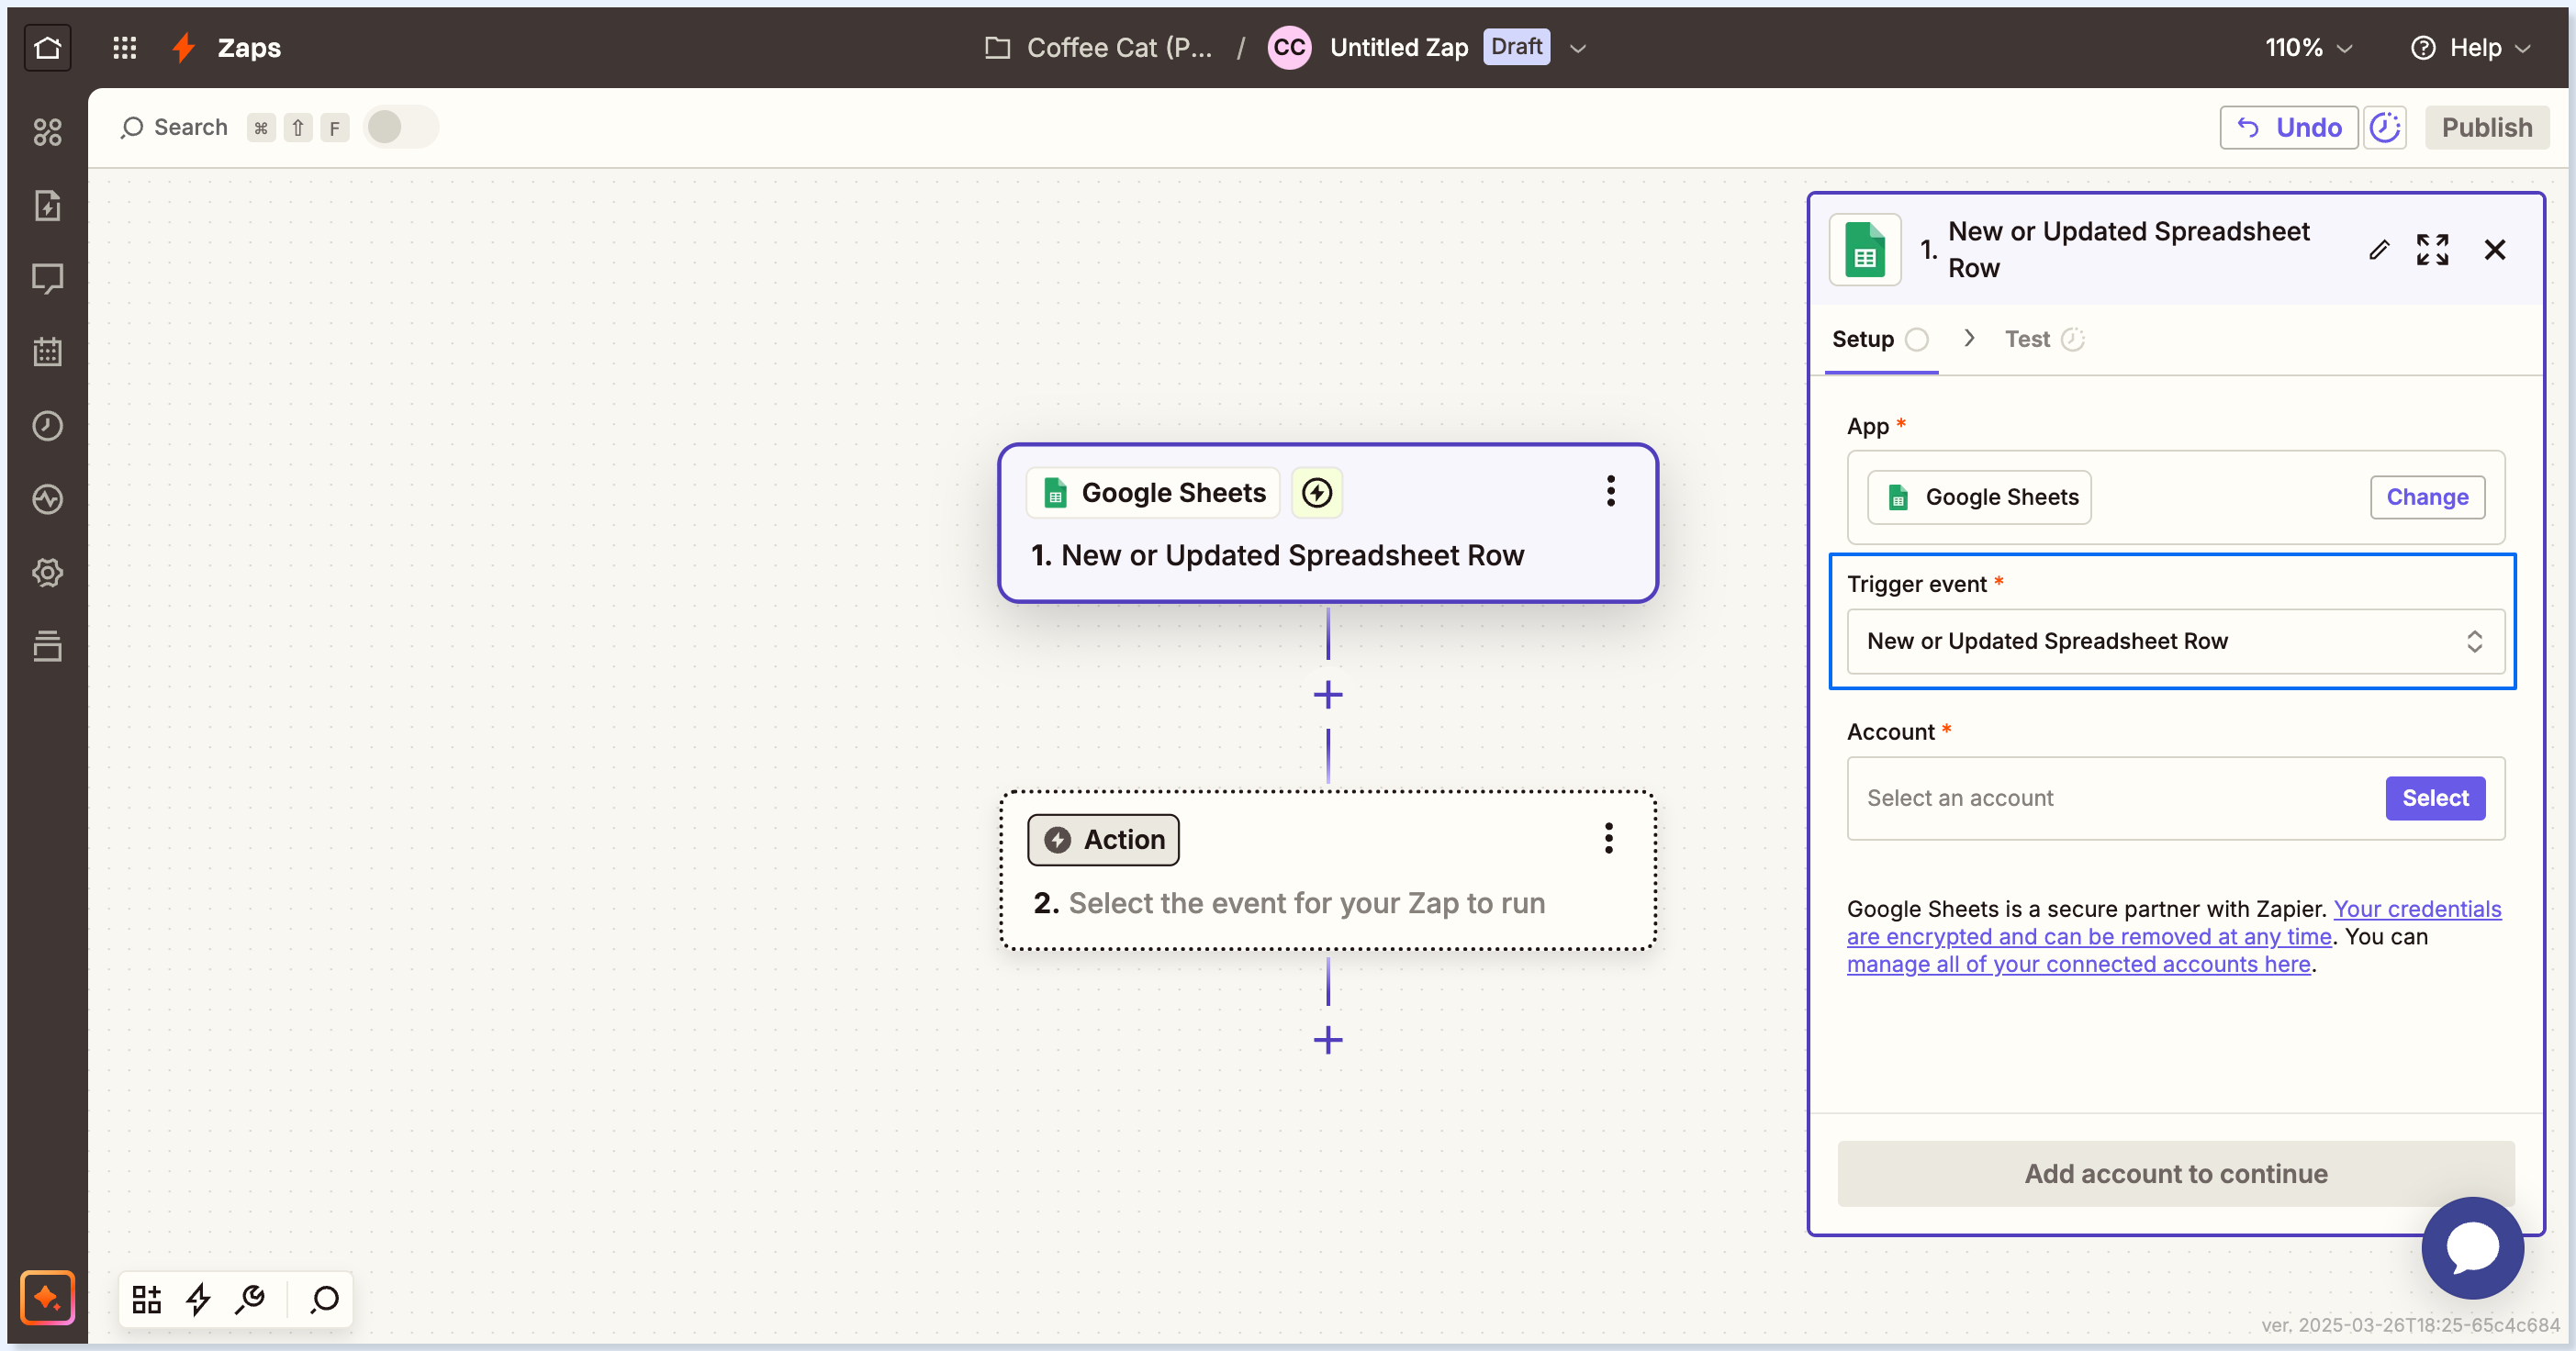Click the add-step grid icon in bottom toolbar
Image resolution: width=2576 pixels, height=1351 pixels.
147,1299
